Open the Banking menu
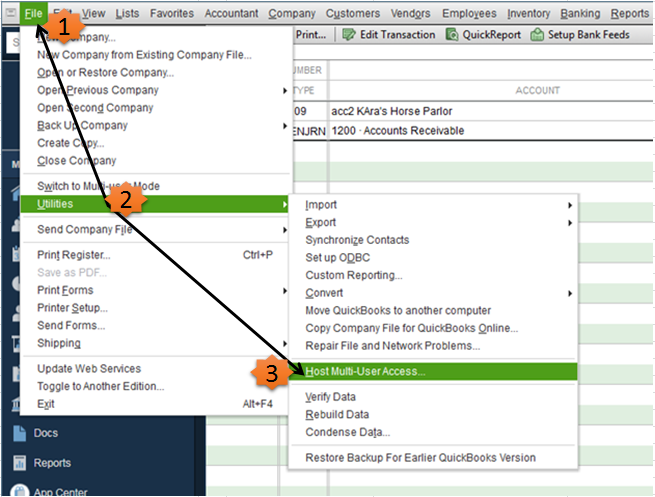 coord(580,13)
